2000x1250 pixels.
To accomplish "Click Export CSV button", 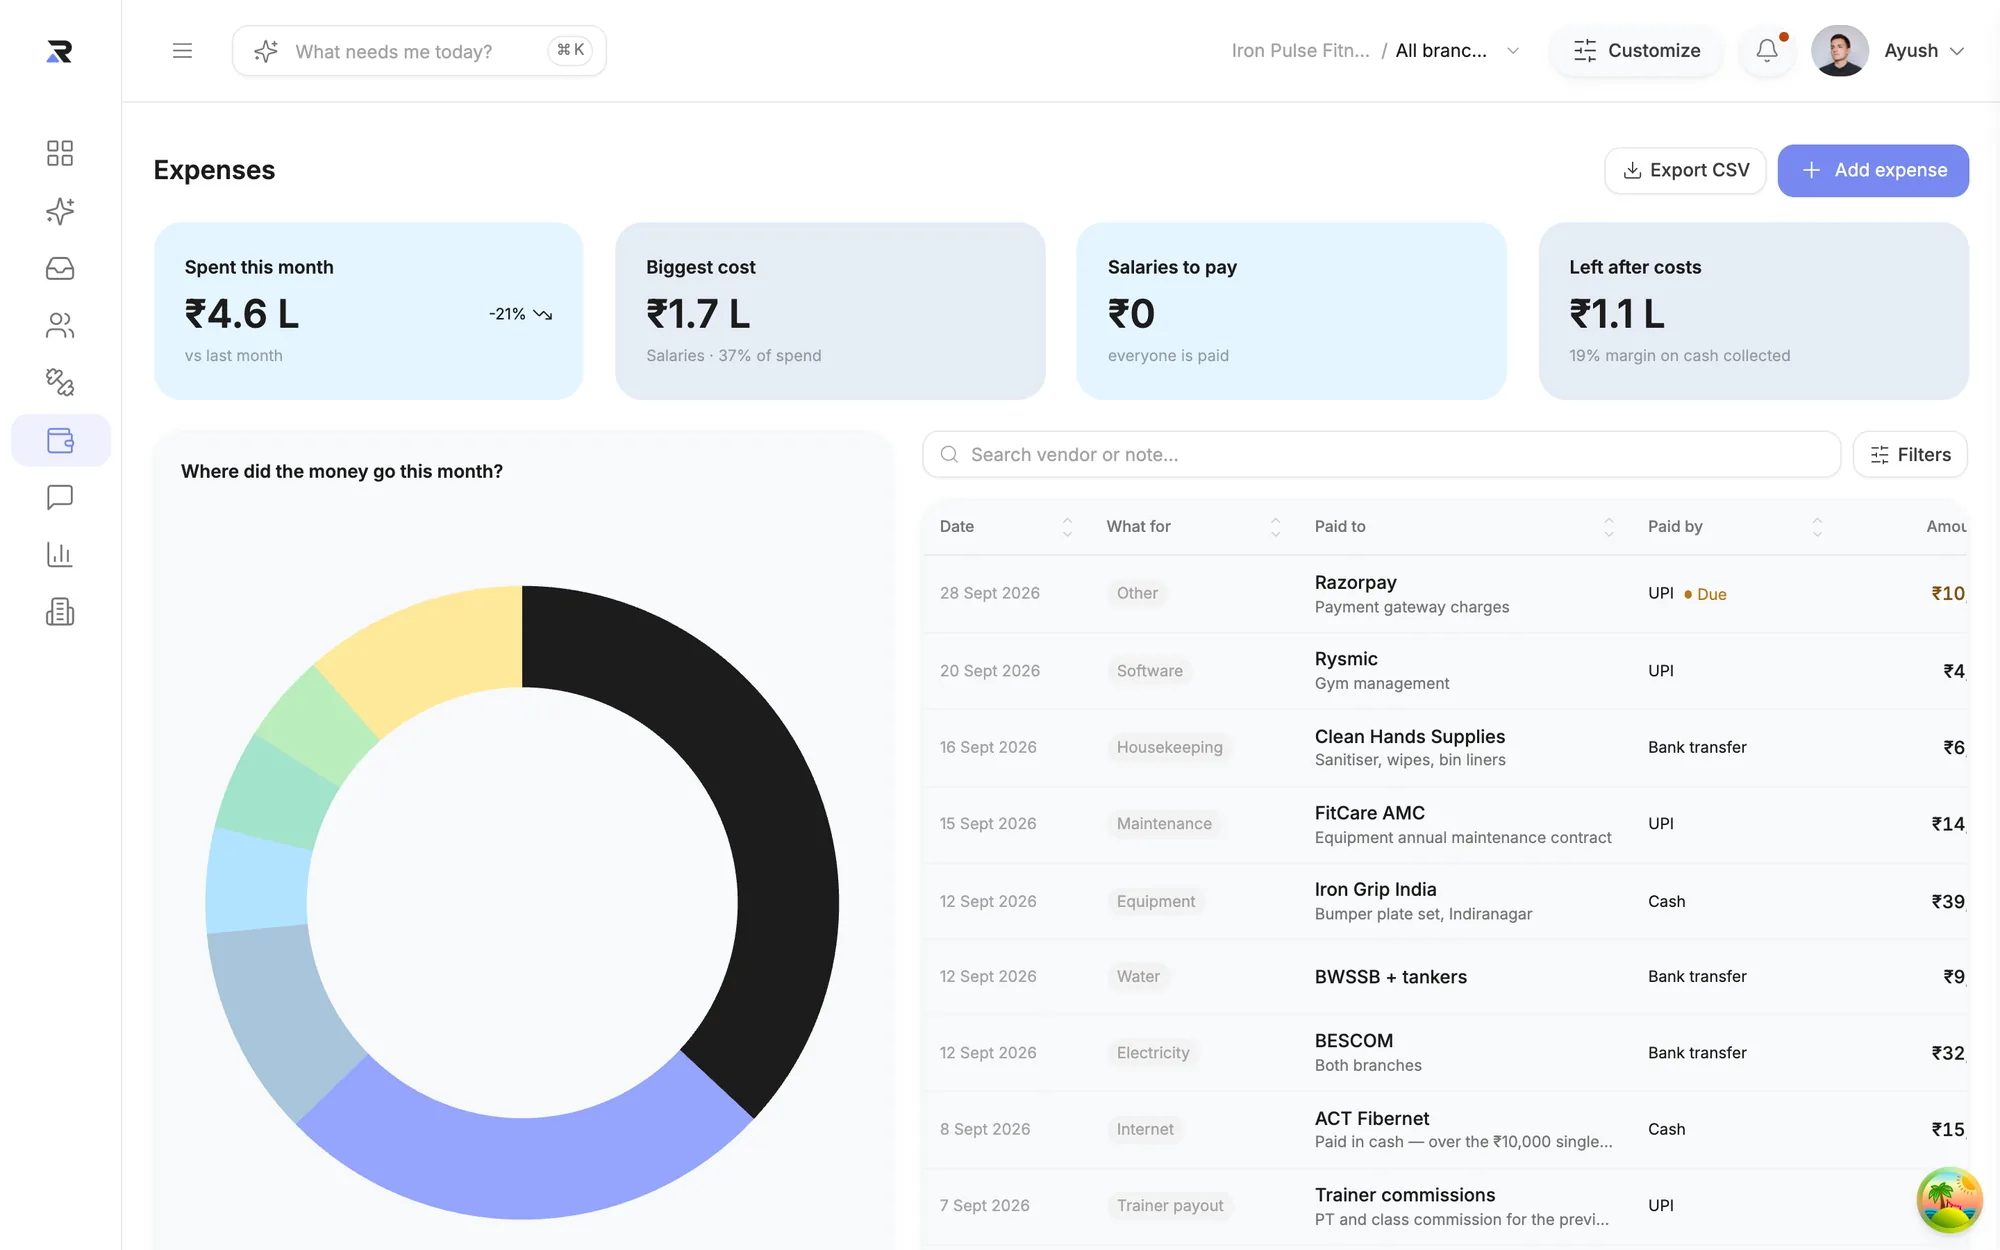I will [x=1685, y=170].
